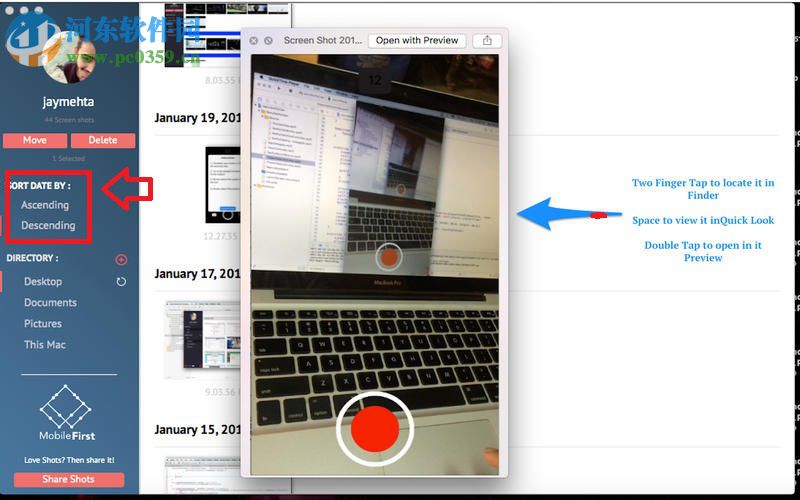The image size is (800, 500).
Task: Refresh the Desktop directory
Action: (121, 282)
